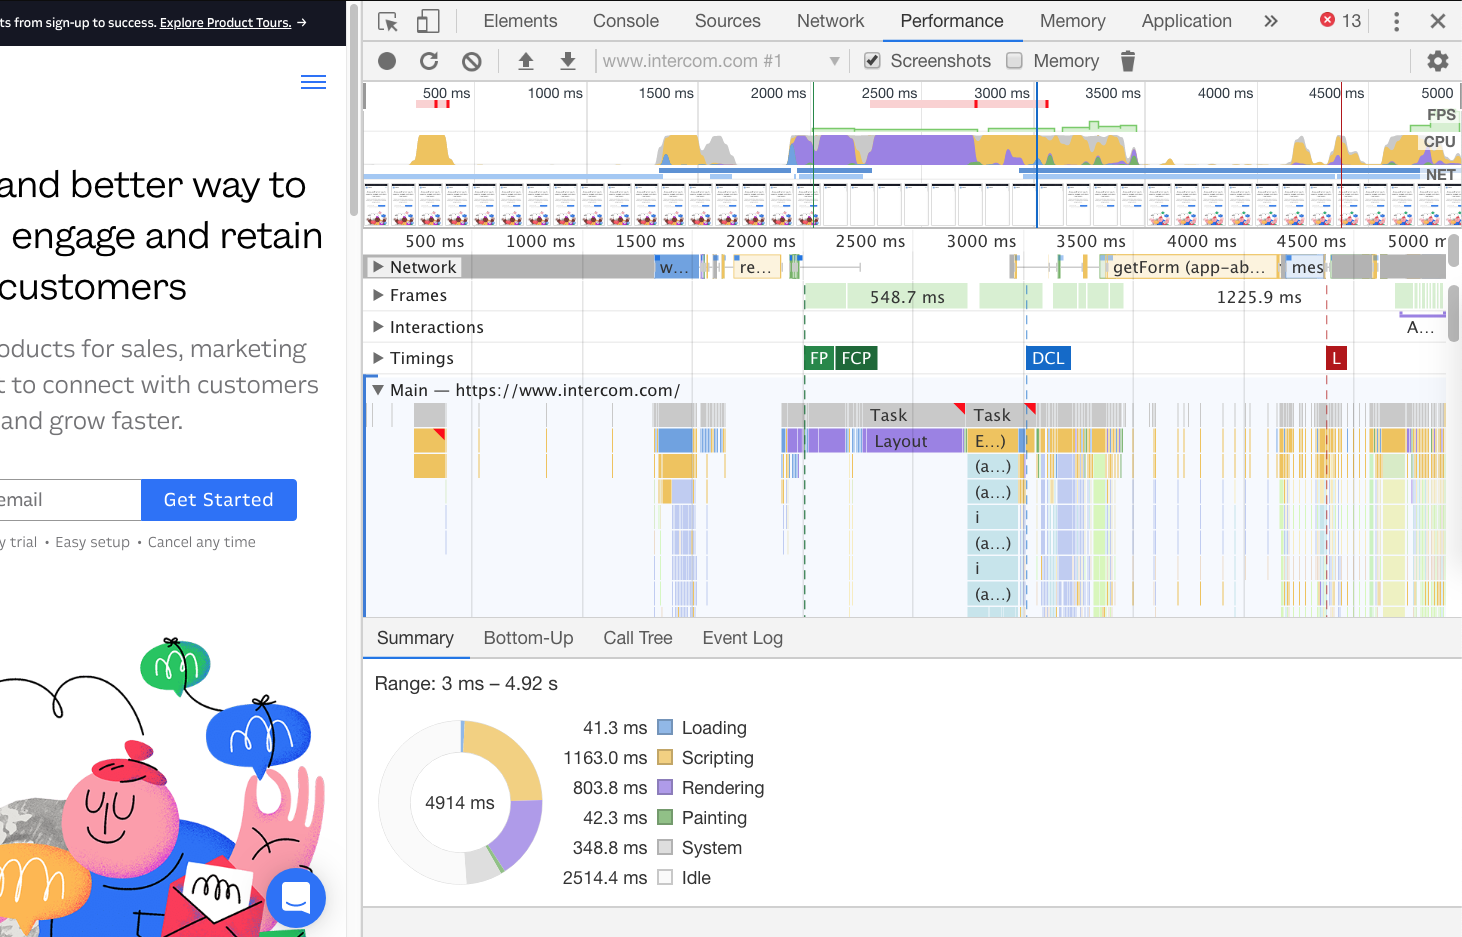Switch to the Network tab
The height and width of the screenshot is (937, 1462).
[830, 21]
